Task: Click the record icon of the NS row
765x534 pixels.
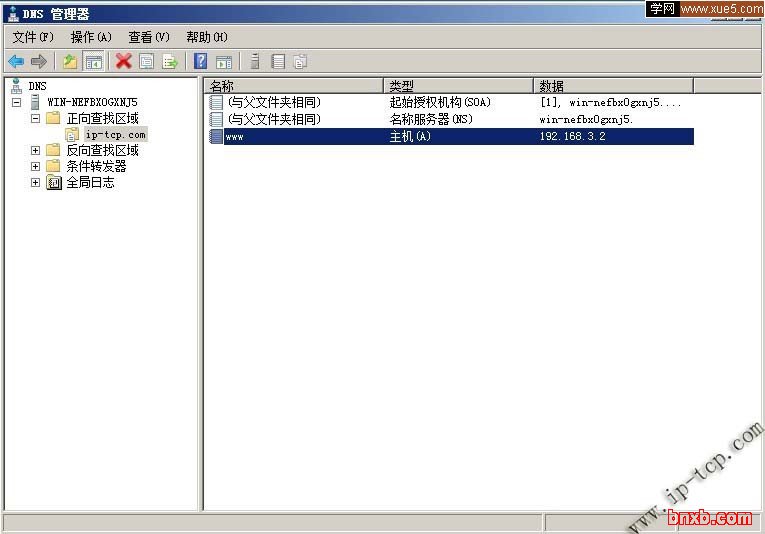Action: [x=216, y=119]
